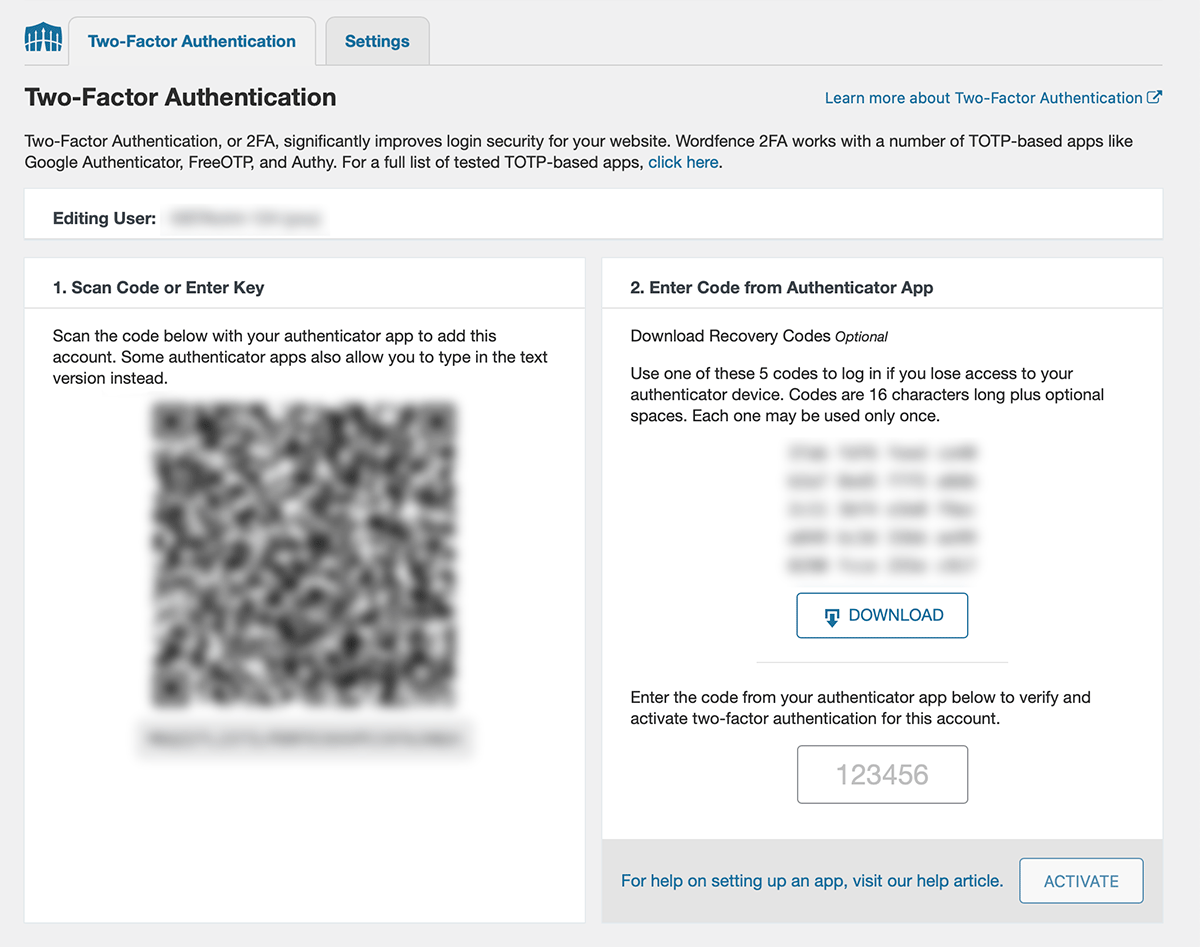Click the download arrow icon inside the Download button
Screen dimensions: 1200x947
click(x=832, y=617)
